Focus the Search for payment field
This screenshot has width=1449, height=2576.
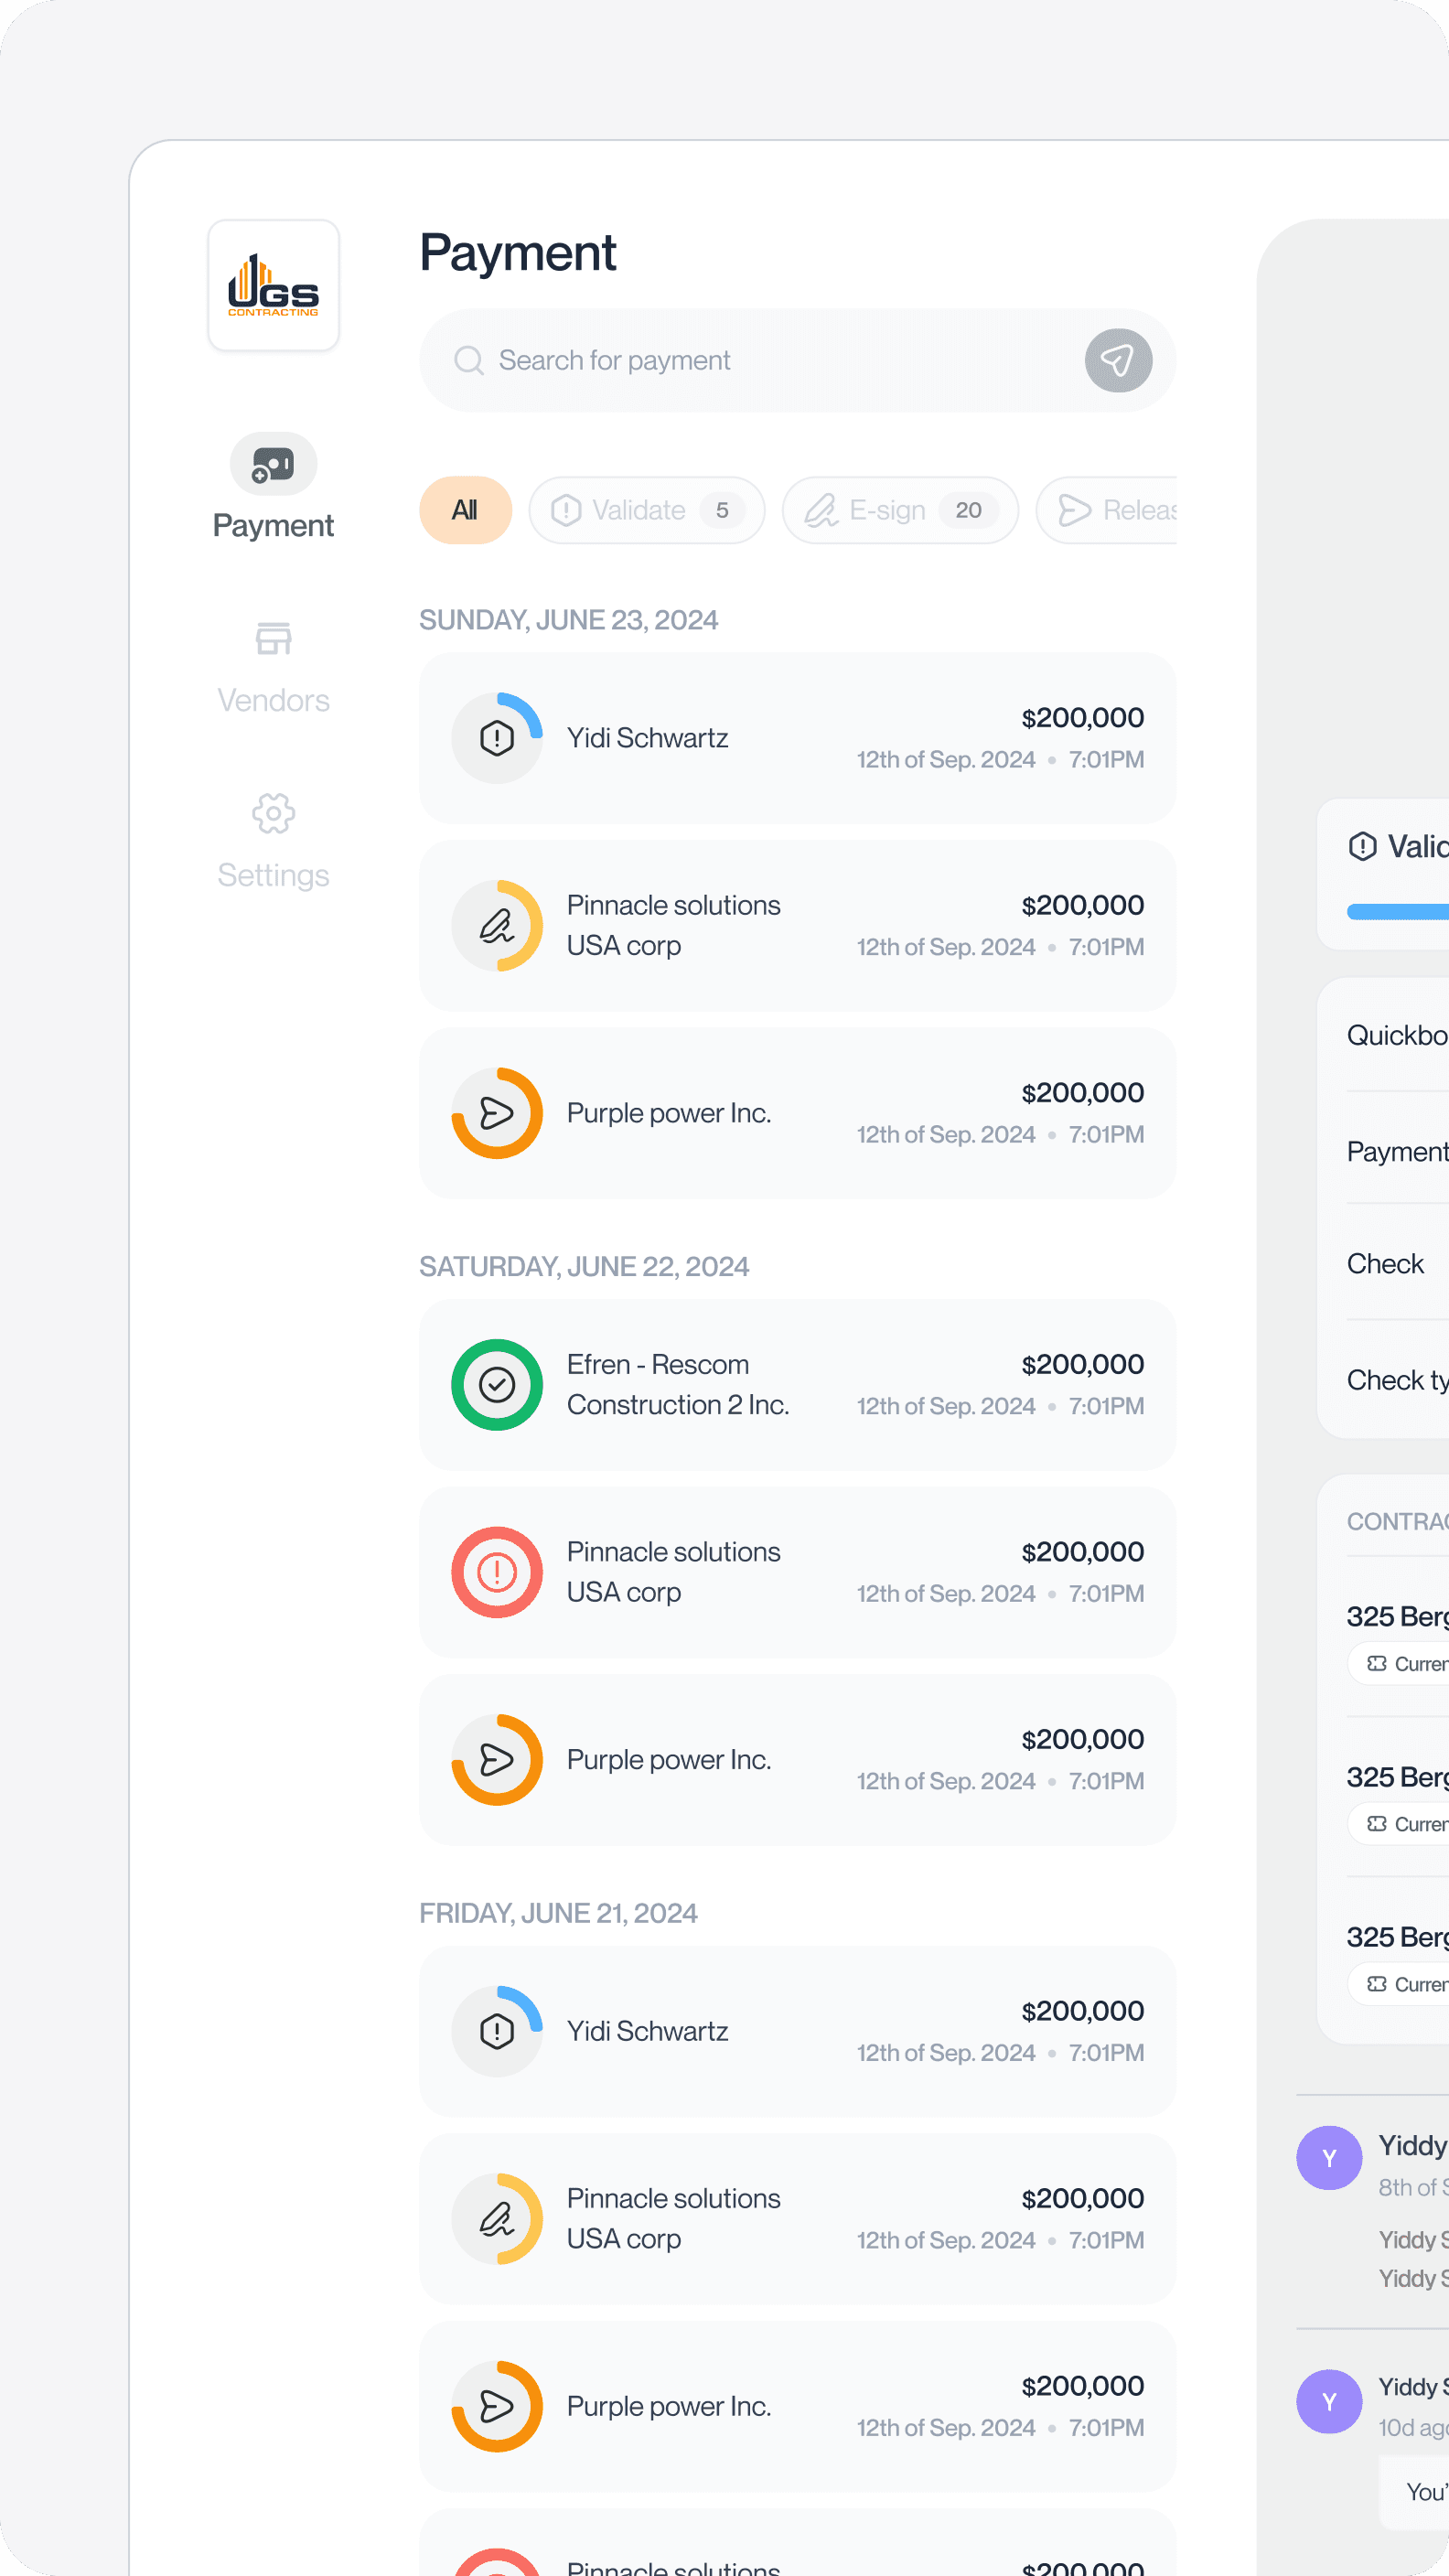(x=797, y=360)
